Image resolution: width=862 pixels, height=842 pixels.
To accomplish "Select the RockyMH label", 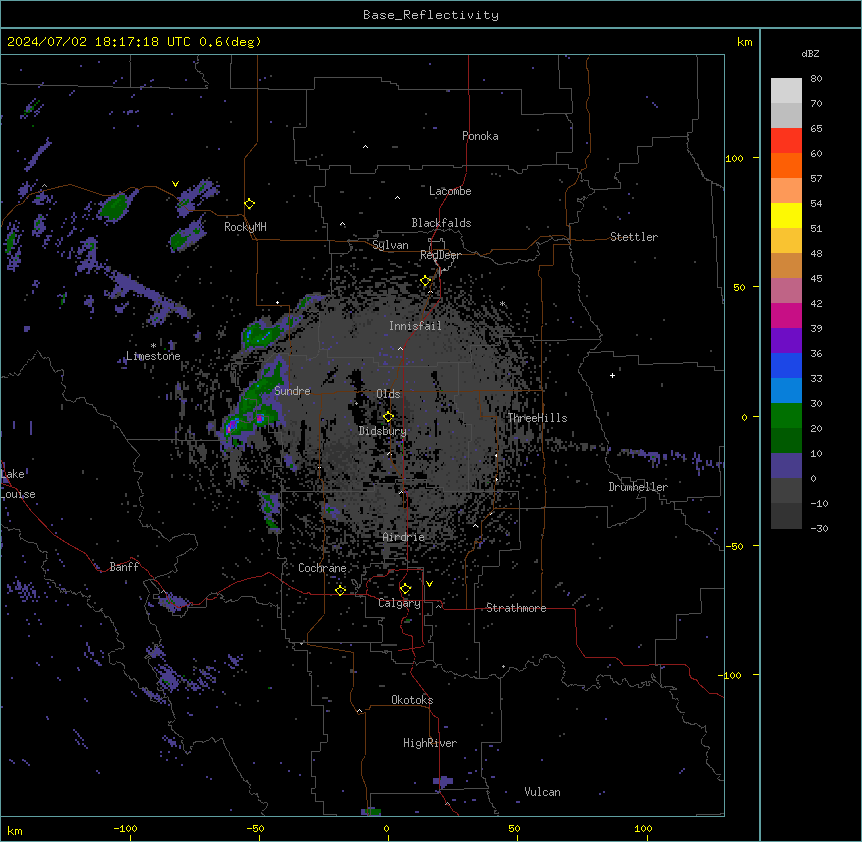I will click(x=245, y=226).
